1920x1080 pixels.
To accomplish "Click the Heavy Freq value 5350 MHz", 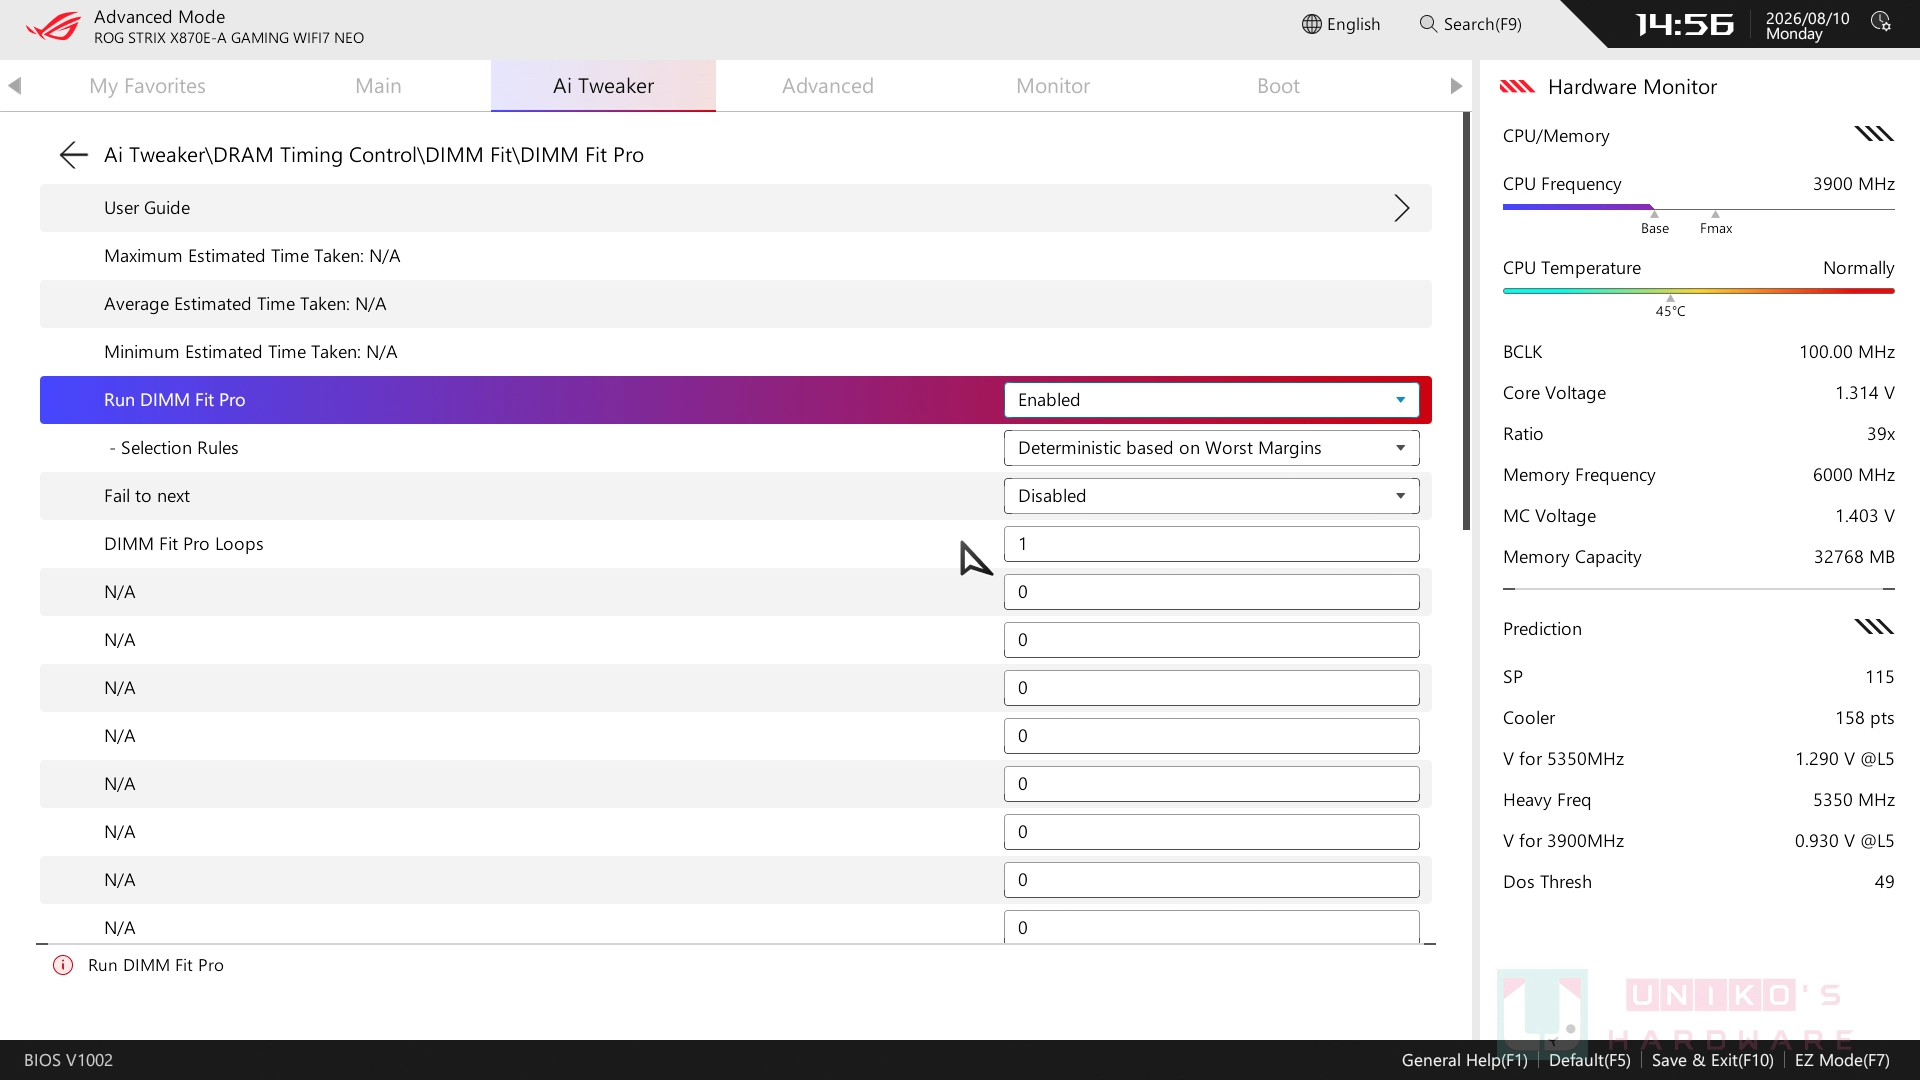I will (x=1853, y=800).
